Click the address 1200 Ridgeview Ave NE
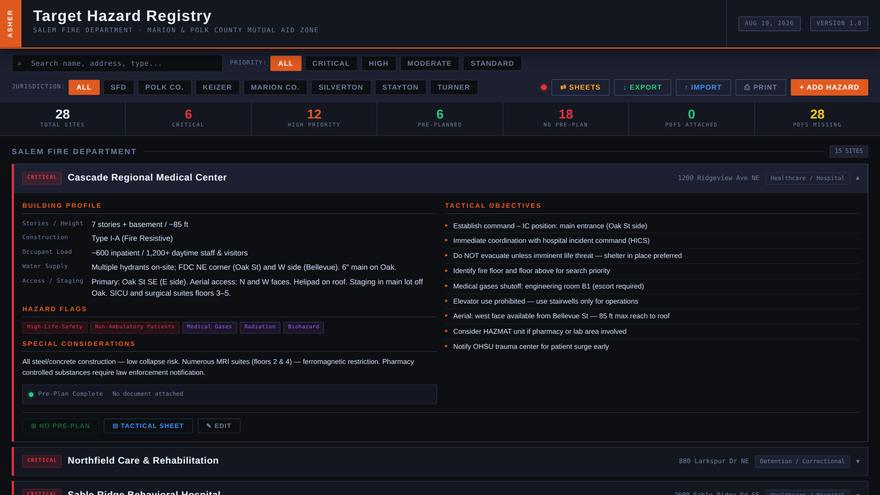The width and height of the screenshot is (880, 495). pos(718,178)
